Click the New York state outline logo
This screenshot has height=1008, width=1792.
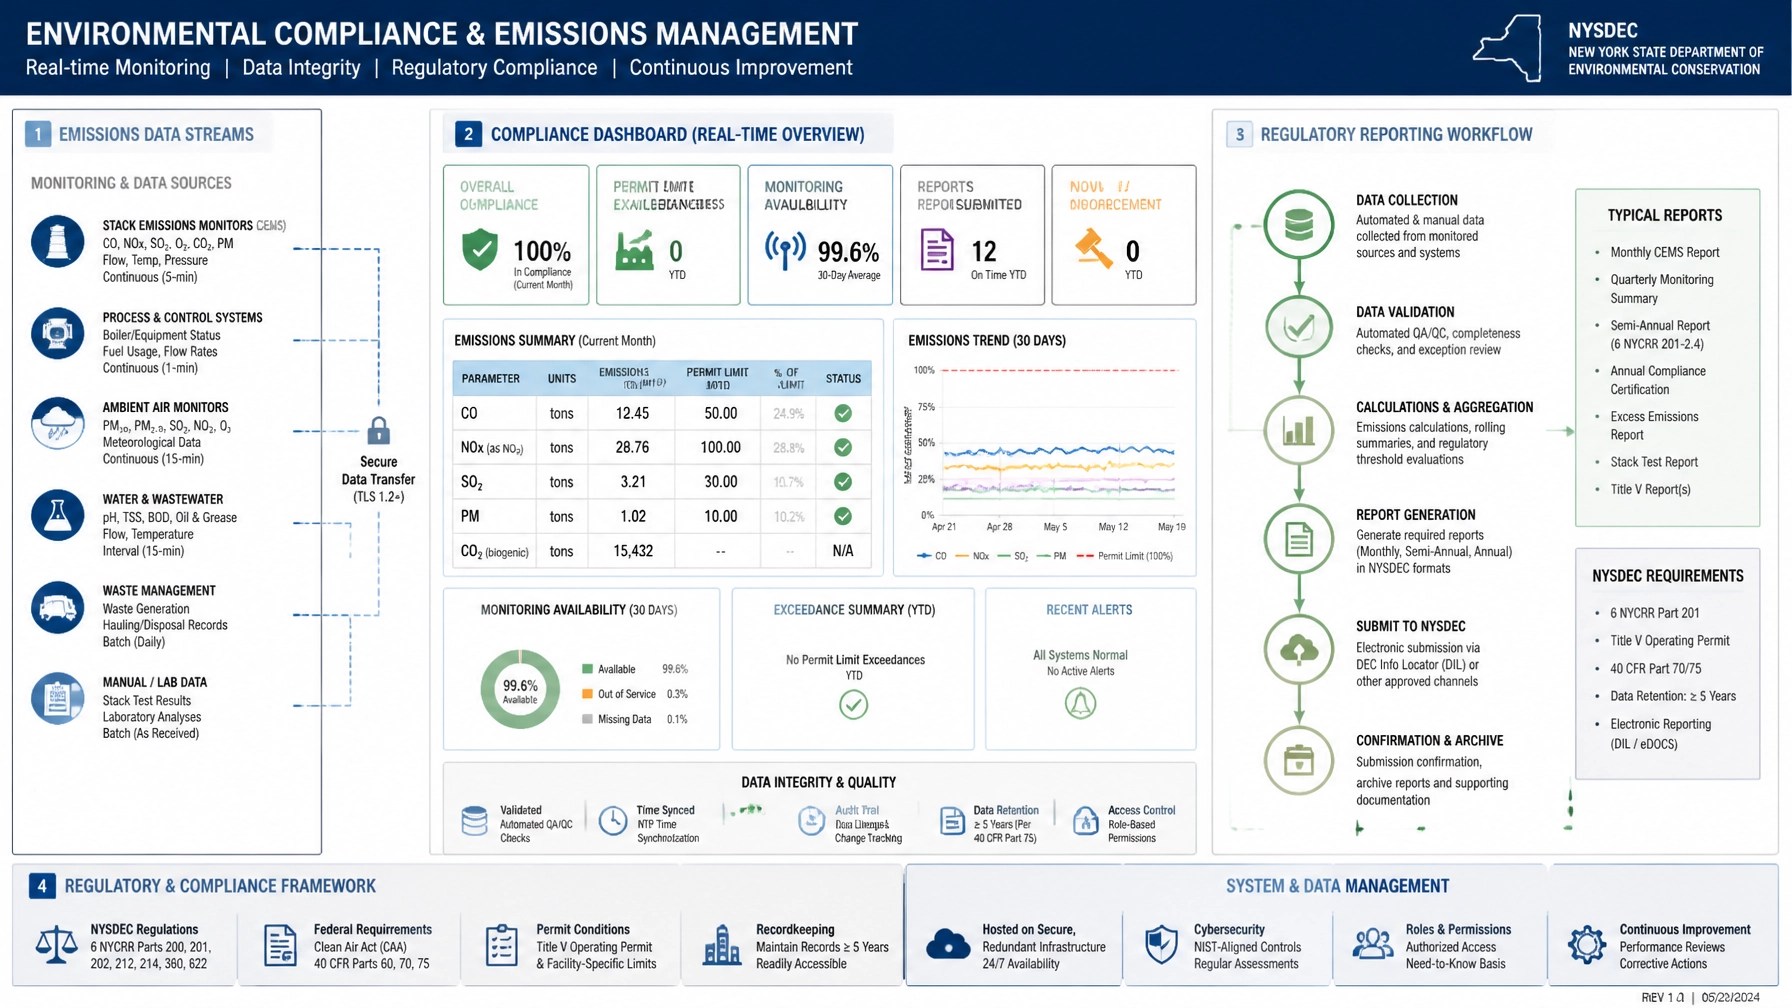pos(1508,47)
